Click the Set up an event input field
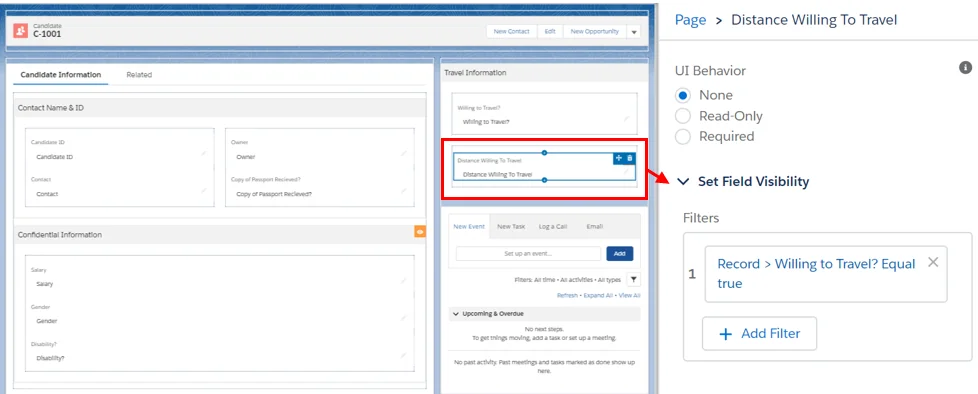 tap(528, 254)
